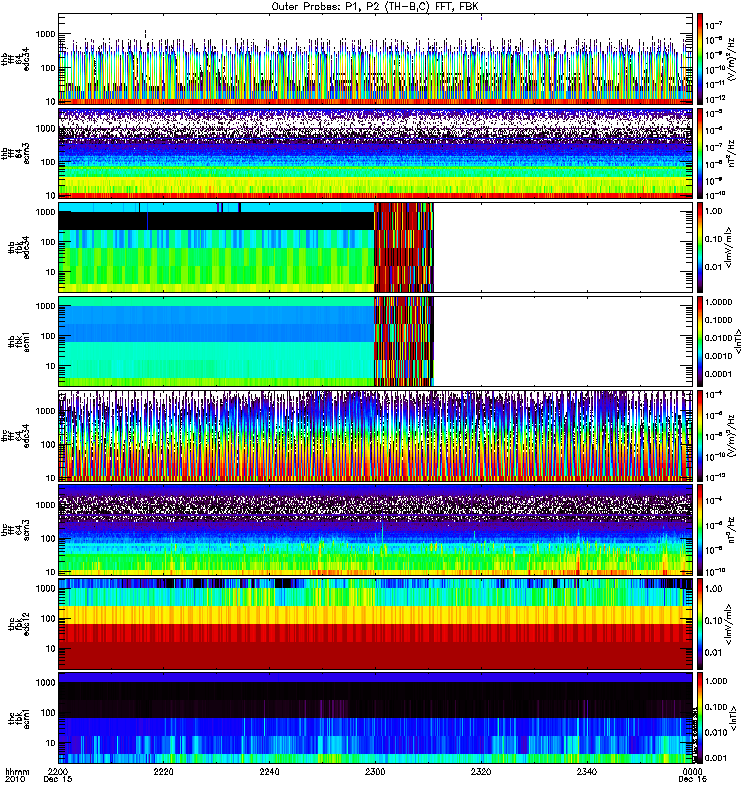Viewport: 750px width, 800px height.
Task: Select the thb fff scm3 spectrogram panel
Action: coord(375,153)
